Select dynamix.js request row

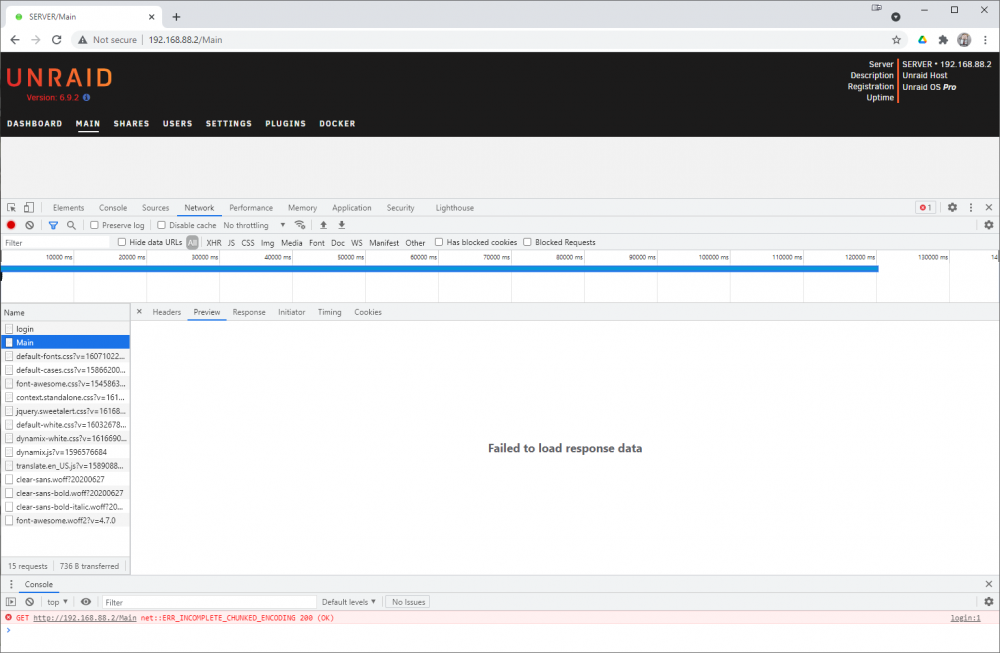(65, 452)
